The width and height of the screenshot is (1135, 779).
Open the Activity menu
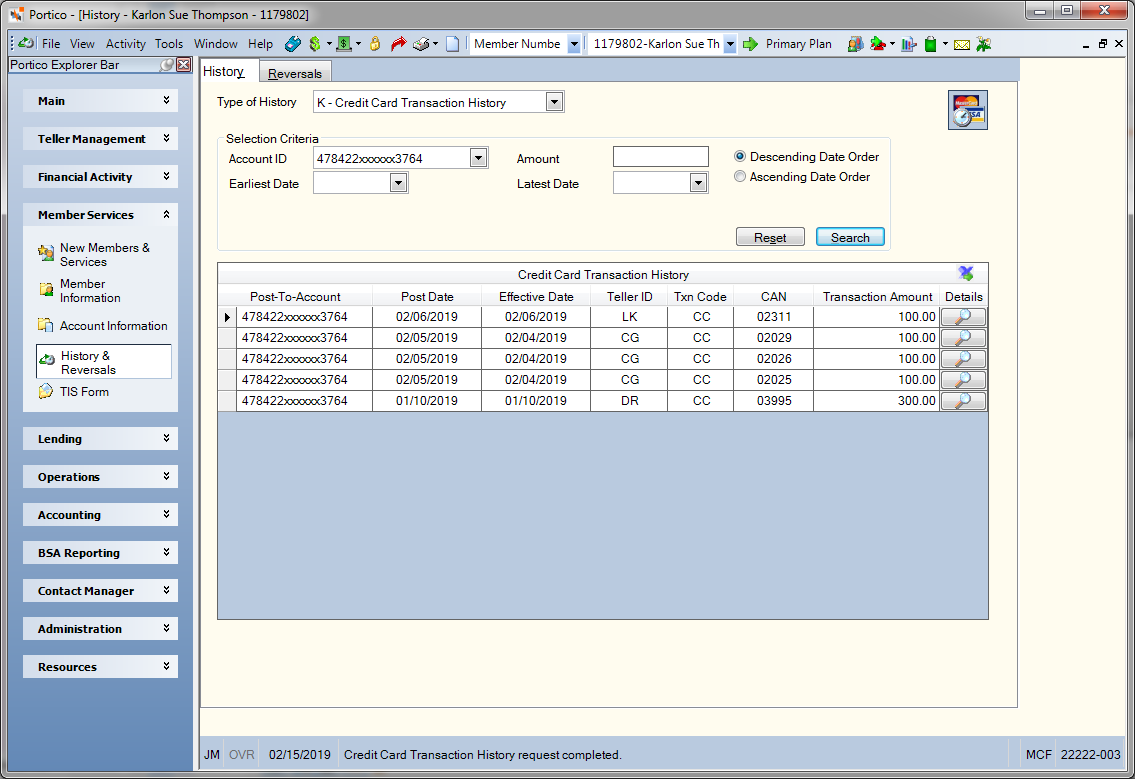[125, 44]
